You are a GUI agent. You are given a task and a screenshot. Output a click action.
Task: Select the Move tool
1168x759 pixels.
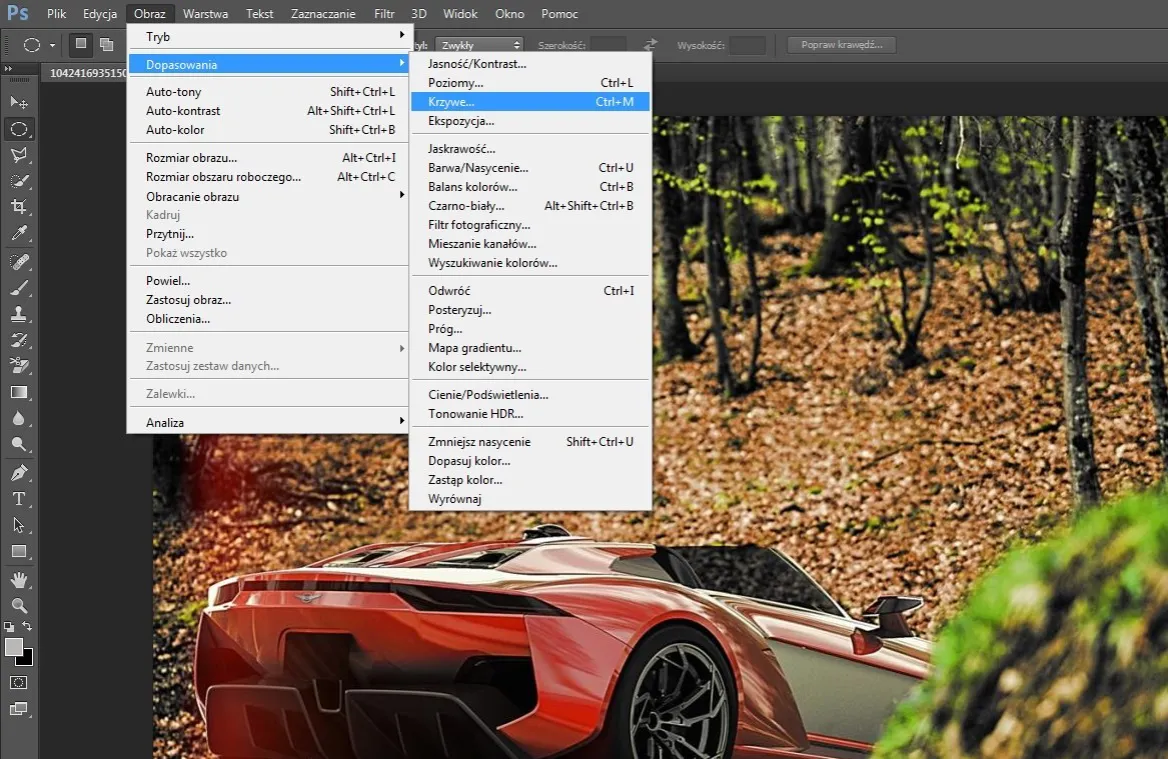pos(20,101)
